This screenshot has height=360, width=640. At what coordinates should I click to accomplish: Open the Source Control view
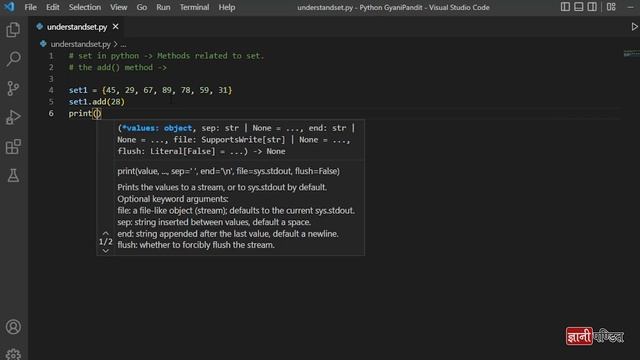click(x=13, y=88)
